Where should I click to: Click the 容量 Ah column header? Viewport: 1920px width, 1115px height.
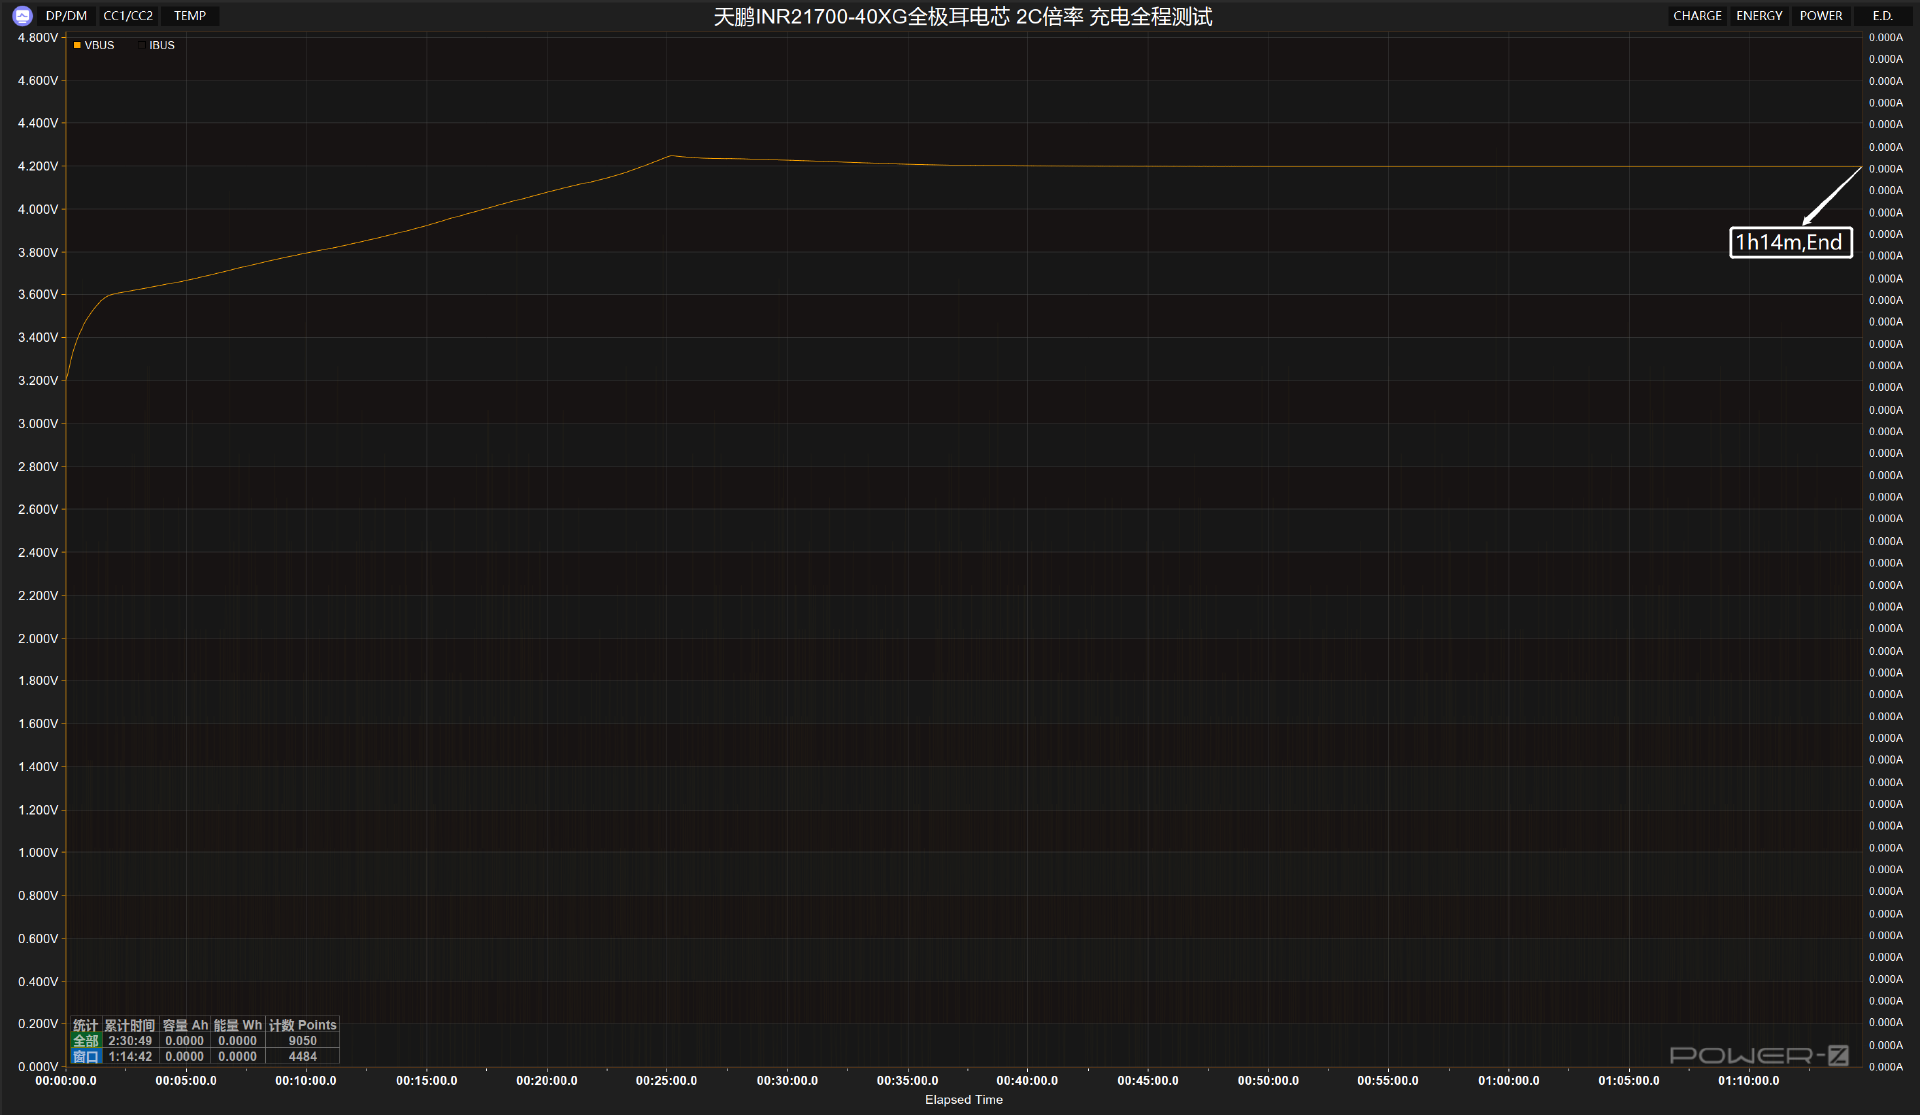pos(185,1025)
